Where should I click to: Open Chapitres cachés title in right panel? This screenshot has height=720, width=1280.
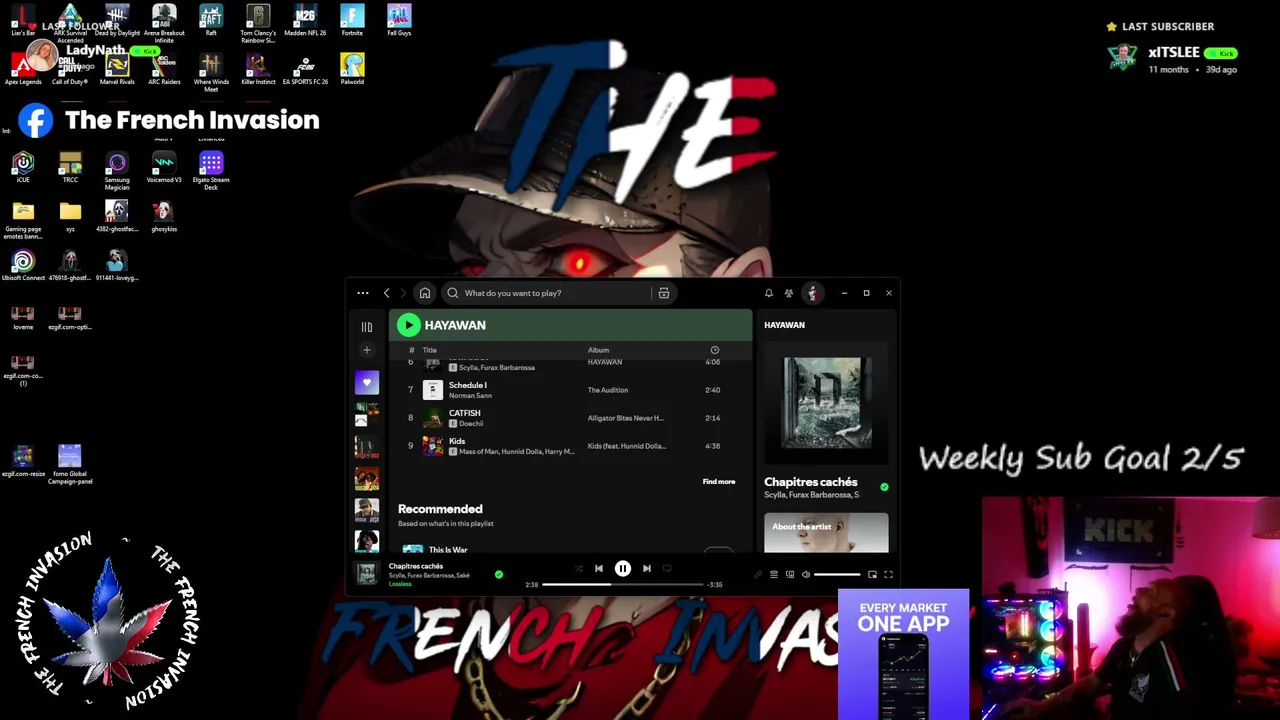tap(811, 482)
